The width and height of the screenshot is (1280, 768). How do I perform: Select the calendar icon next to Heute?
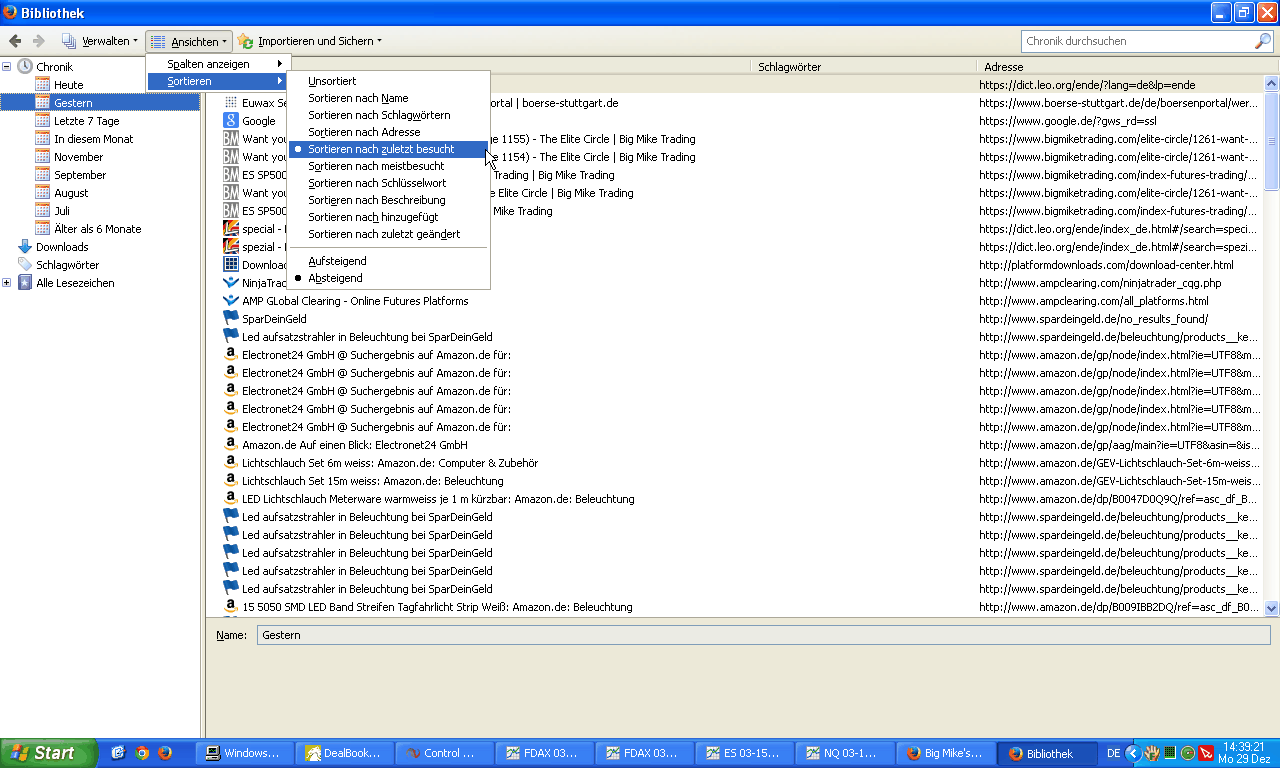[42, 85]
